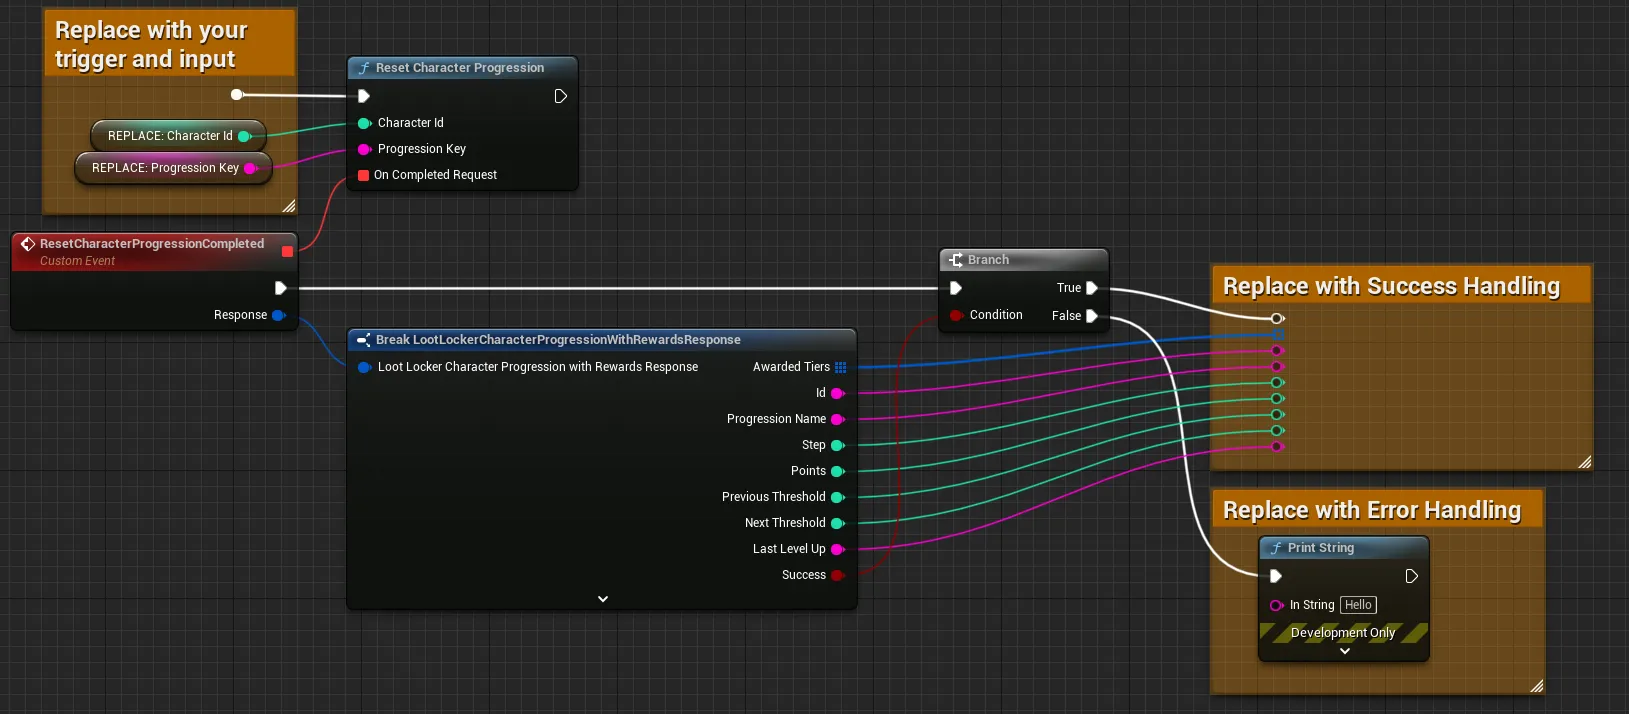Select the Break LootLockerCharacterProgressionWithRewardsResponse node header
This screenshot has height=714, width=1629.
601,340
